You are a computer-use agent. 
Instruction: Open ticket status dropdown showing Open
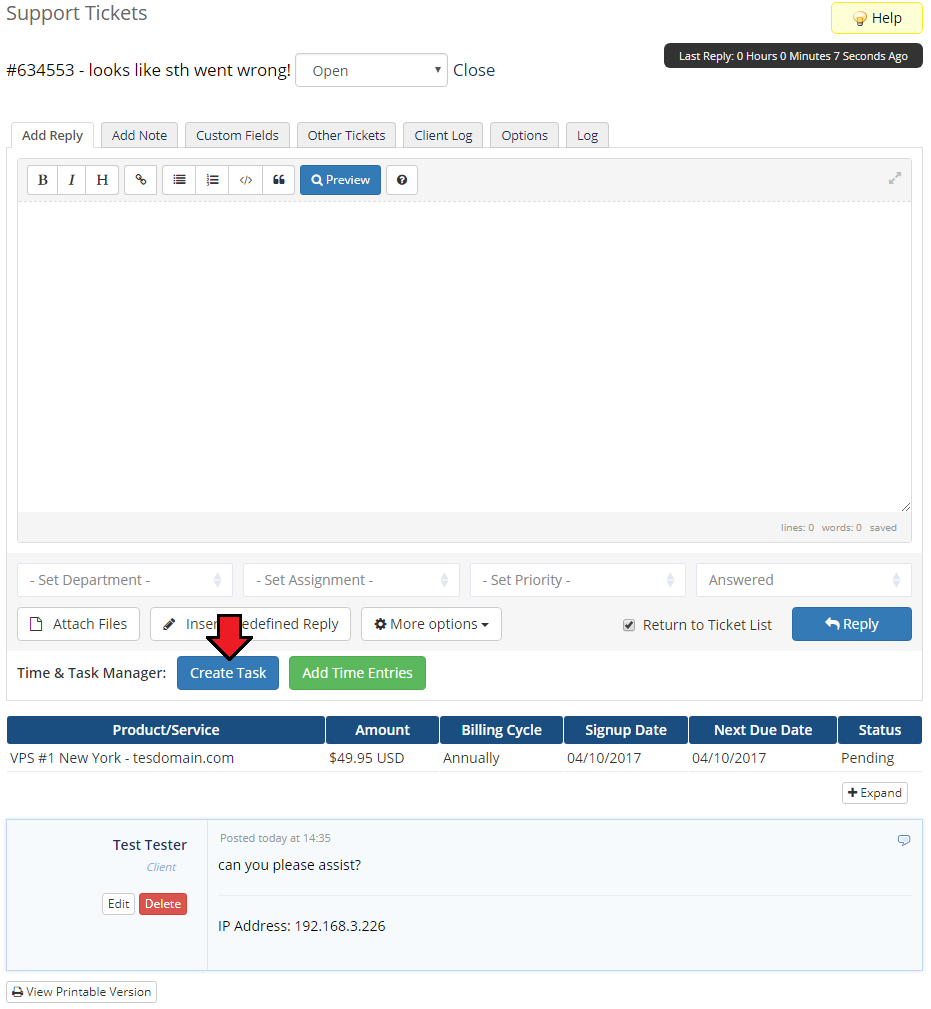pyautogui.click(x=371, y=70)
